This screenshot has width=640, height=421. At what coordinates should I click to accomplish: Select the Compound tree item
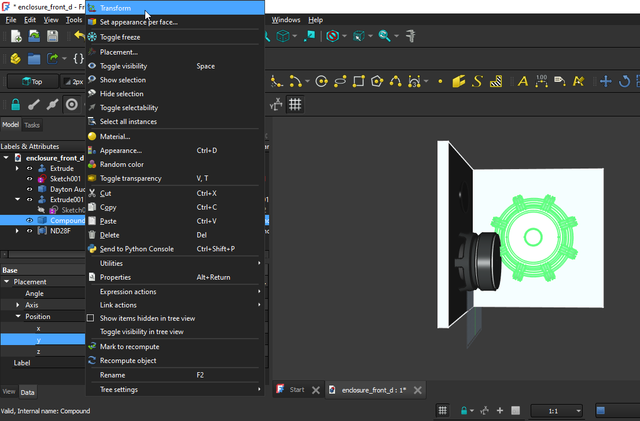67,221
